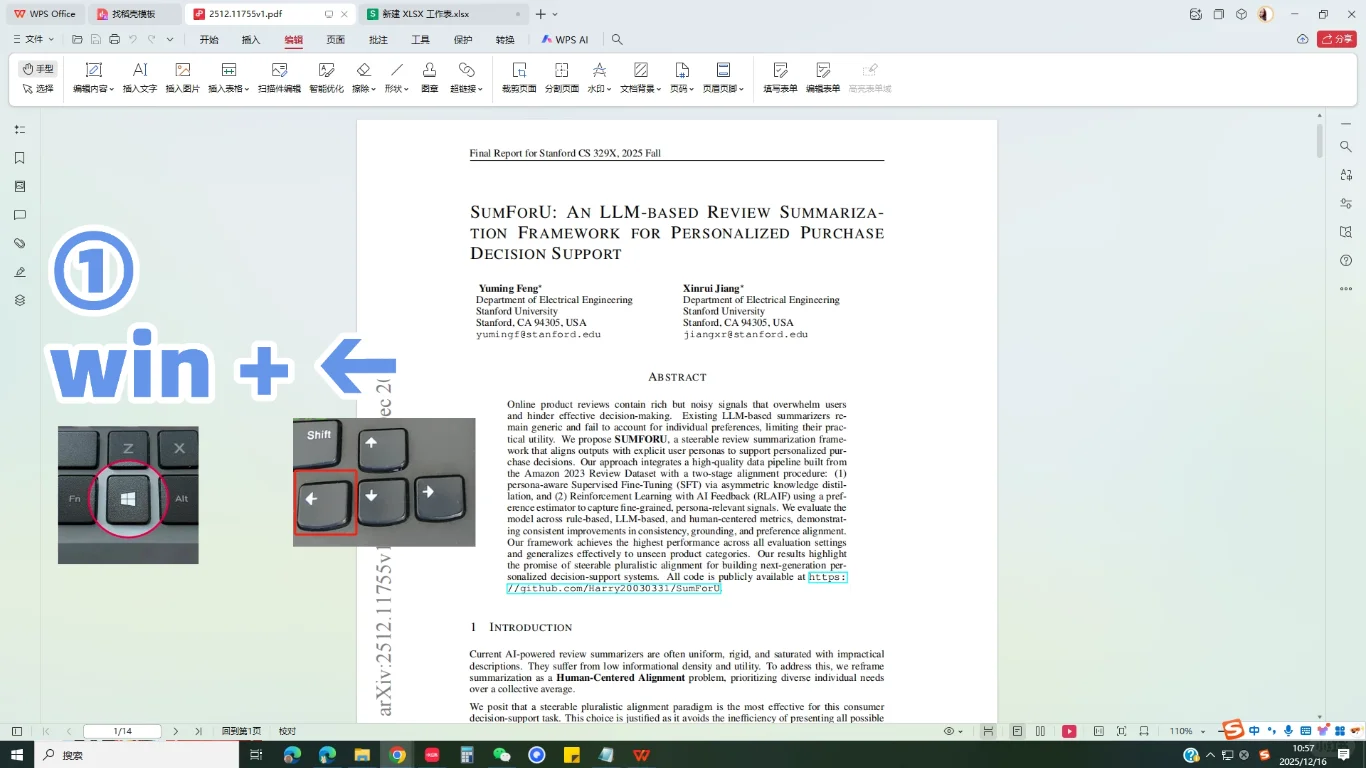The image size is (1366, 768).
Task: Open the comments panel in left sidebar
Action: [19, 215]
